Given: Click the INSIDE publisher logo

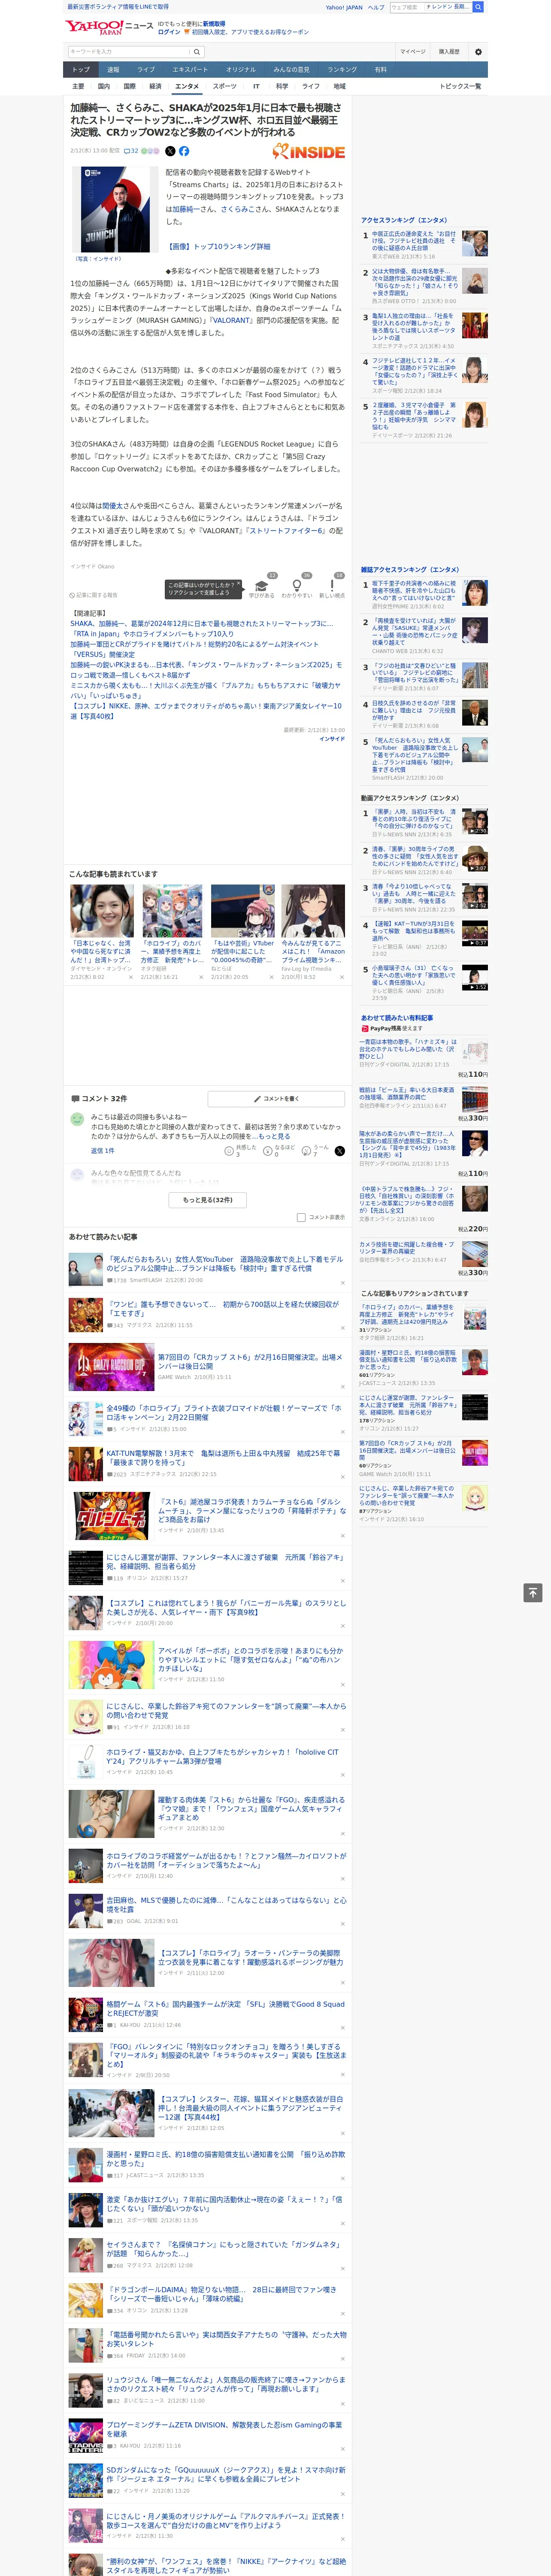Looking at the screenshot, I should 309,152.
